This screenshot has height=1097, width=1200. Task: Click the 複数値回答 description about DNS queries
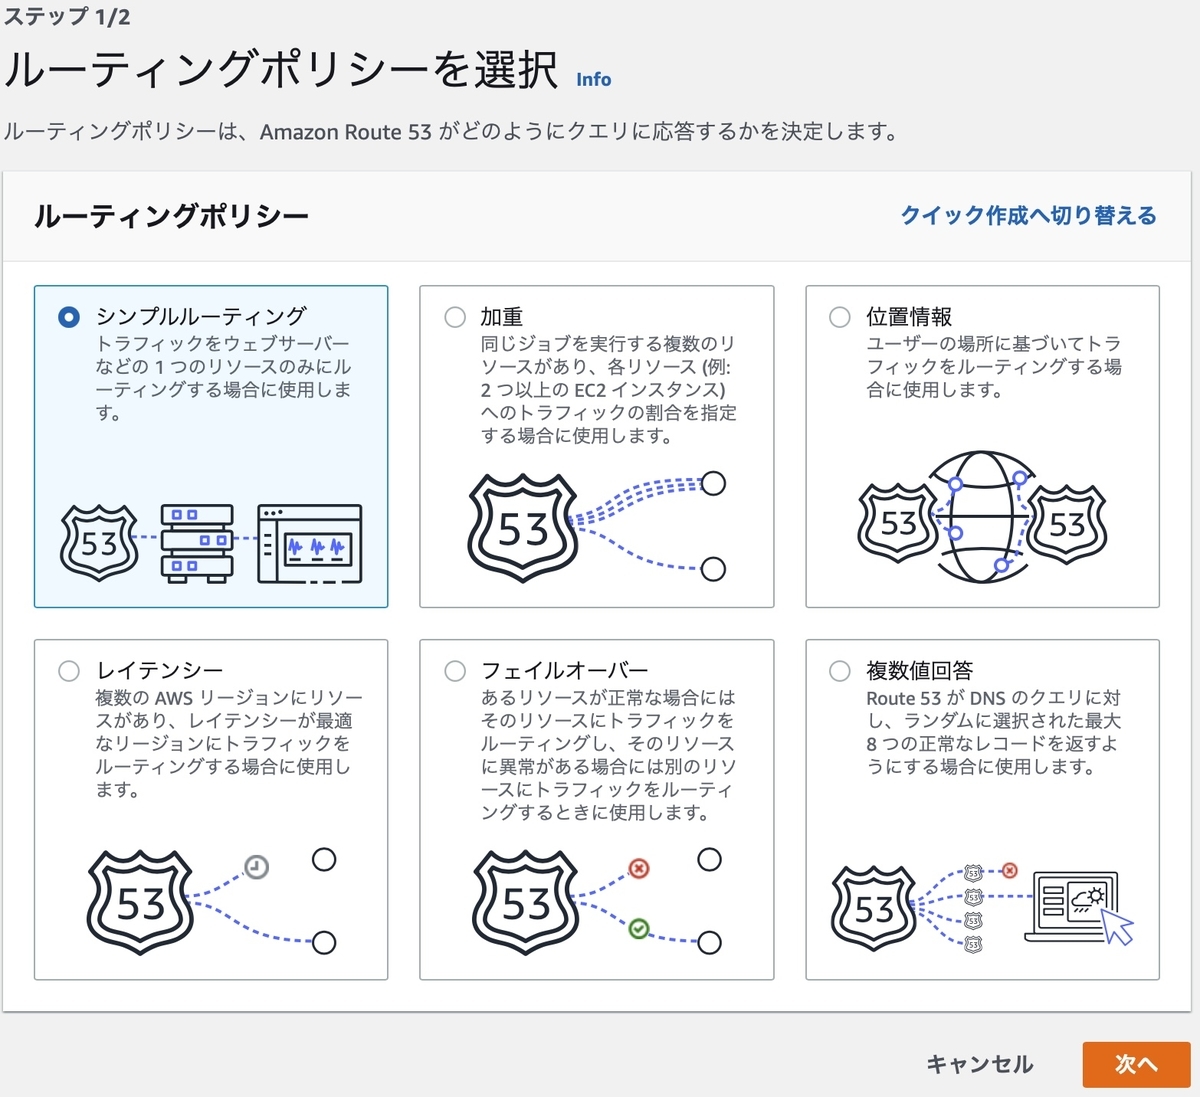click(994, 732)
